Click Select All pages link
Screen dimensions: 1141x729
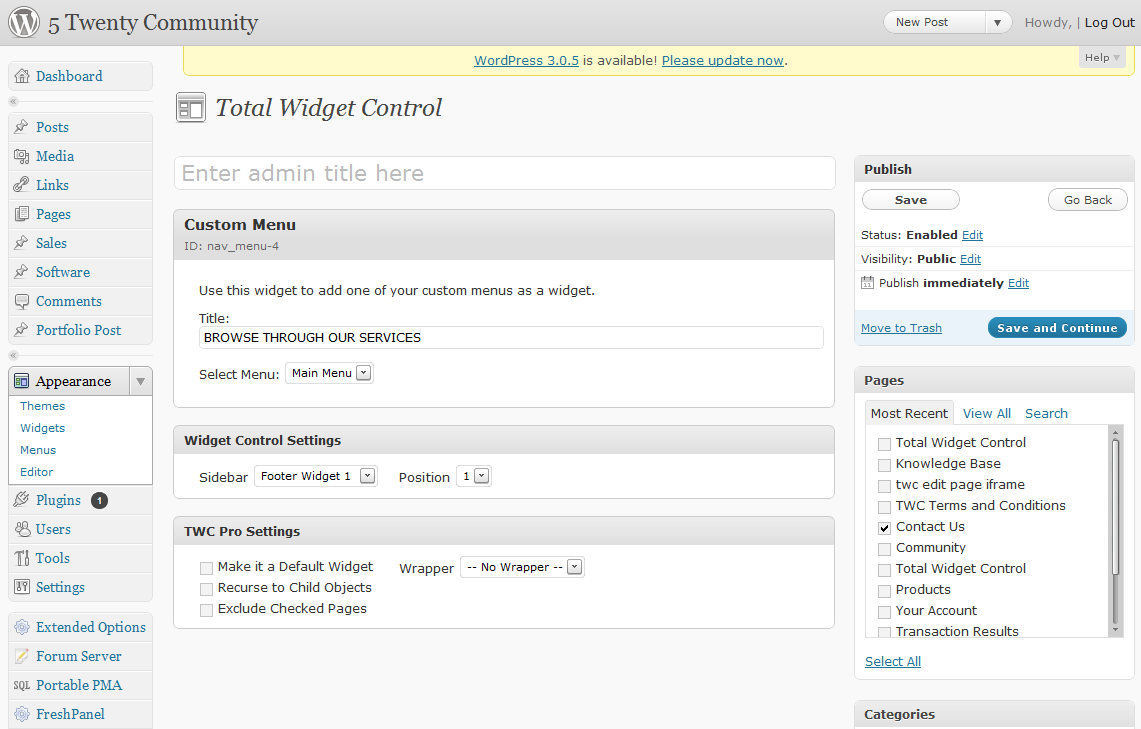pos(893,661)
